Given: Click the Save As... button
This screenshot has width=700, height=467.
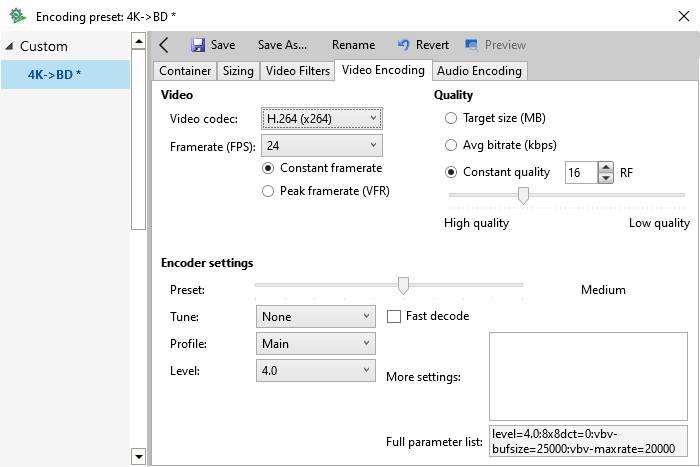Looking at the screenshot, I should click(x=282, y=45).
